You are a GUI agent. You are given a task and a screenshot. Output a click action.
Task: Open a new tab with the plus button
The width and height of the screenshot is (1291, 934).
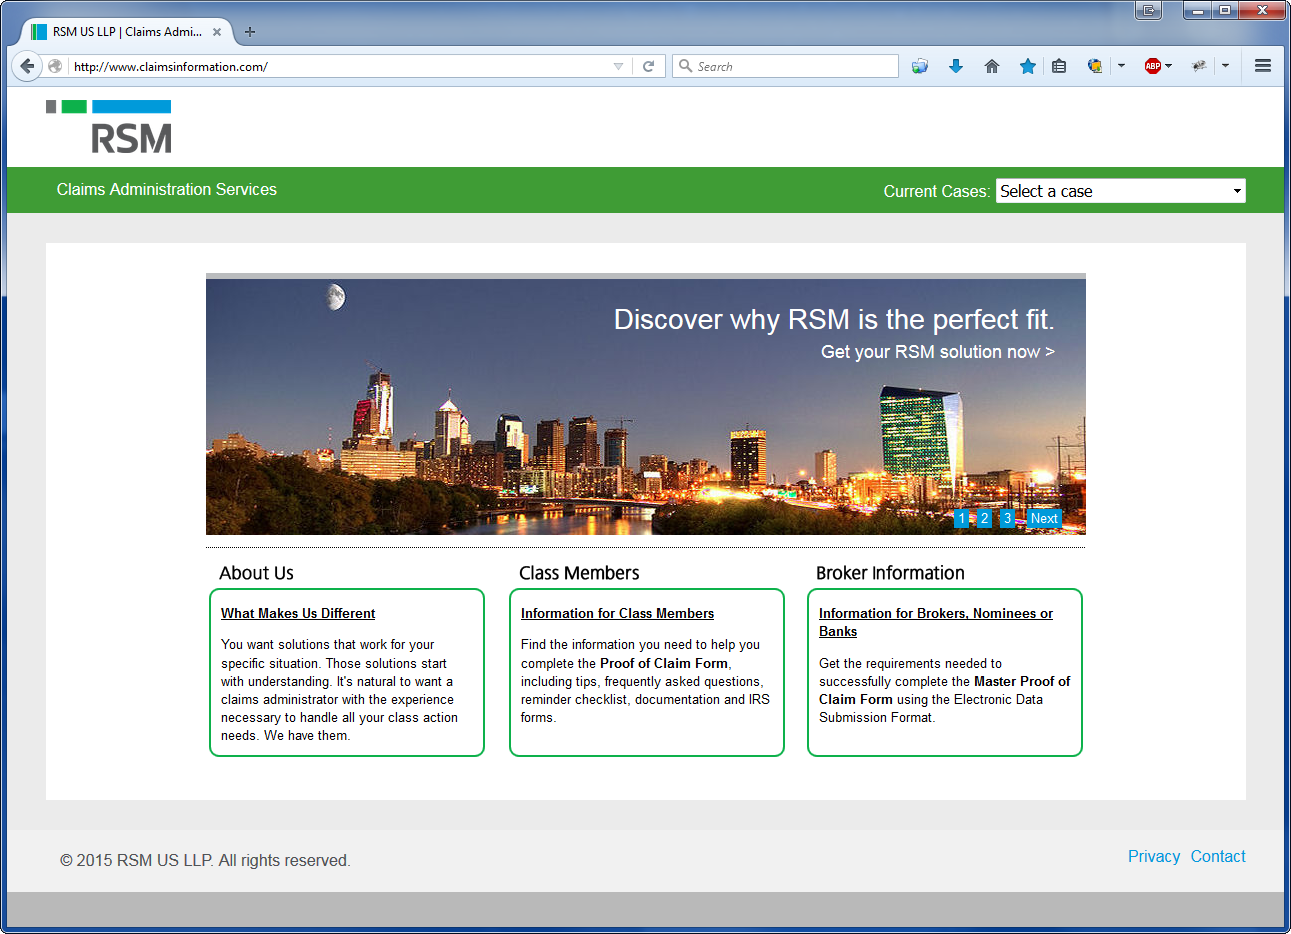click(250, 32)
